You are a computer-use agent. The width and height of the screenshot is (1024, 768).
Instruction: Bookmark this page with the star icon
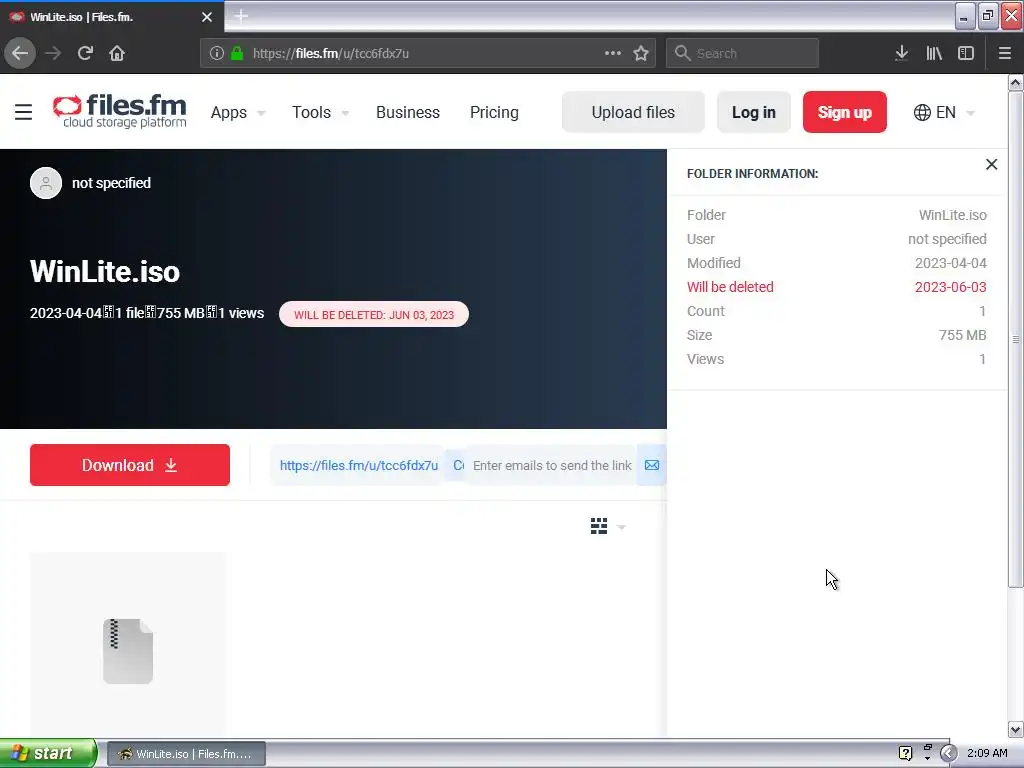[641, 53]
